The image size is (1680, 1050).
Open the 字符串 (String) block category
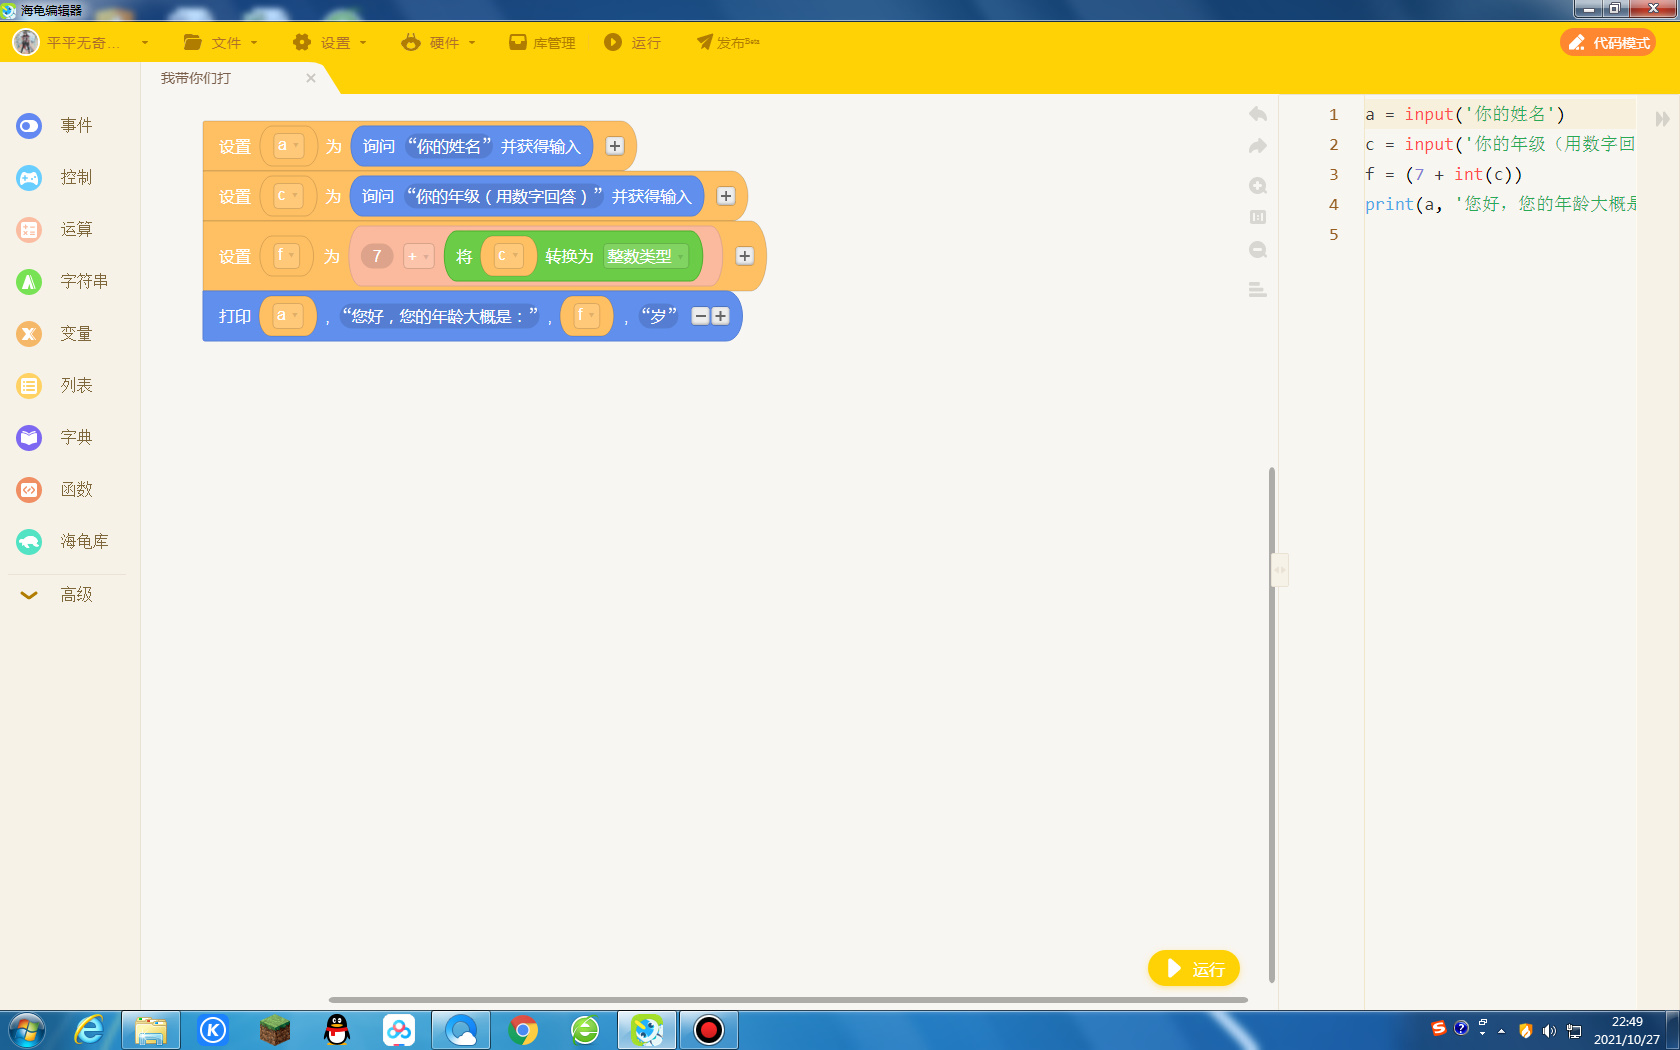point(62,282)
